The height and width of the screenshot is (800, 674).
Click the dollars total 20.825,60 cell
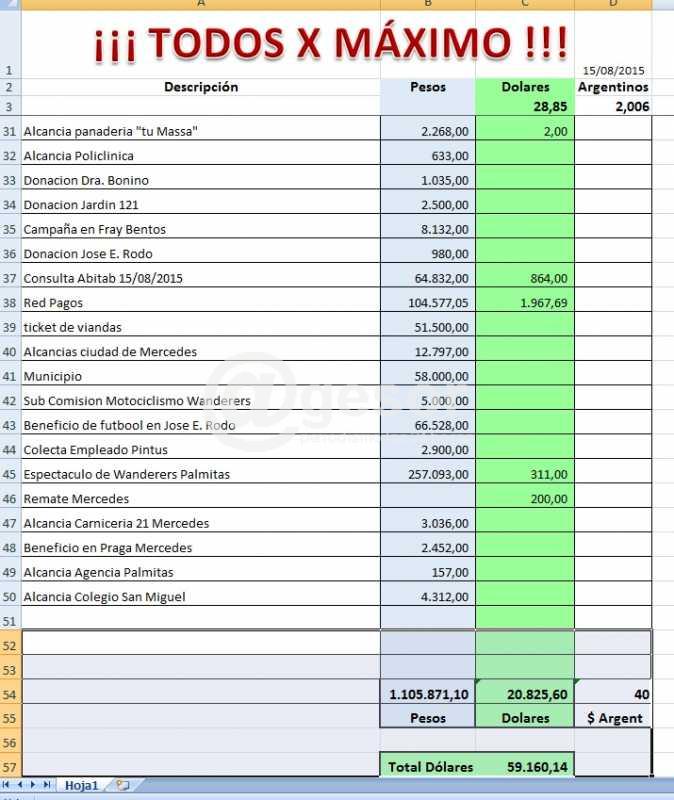click(525, 694)
